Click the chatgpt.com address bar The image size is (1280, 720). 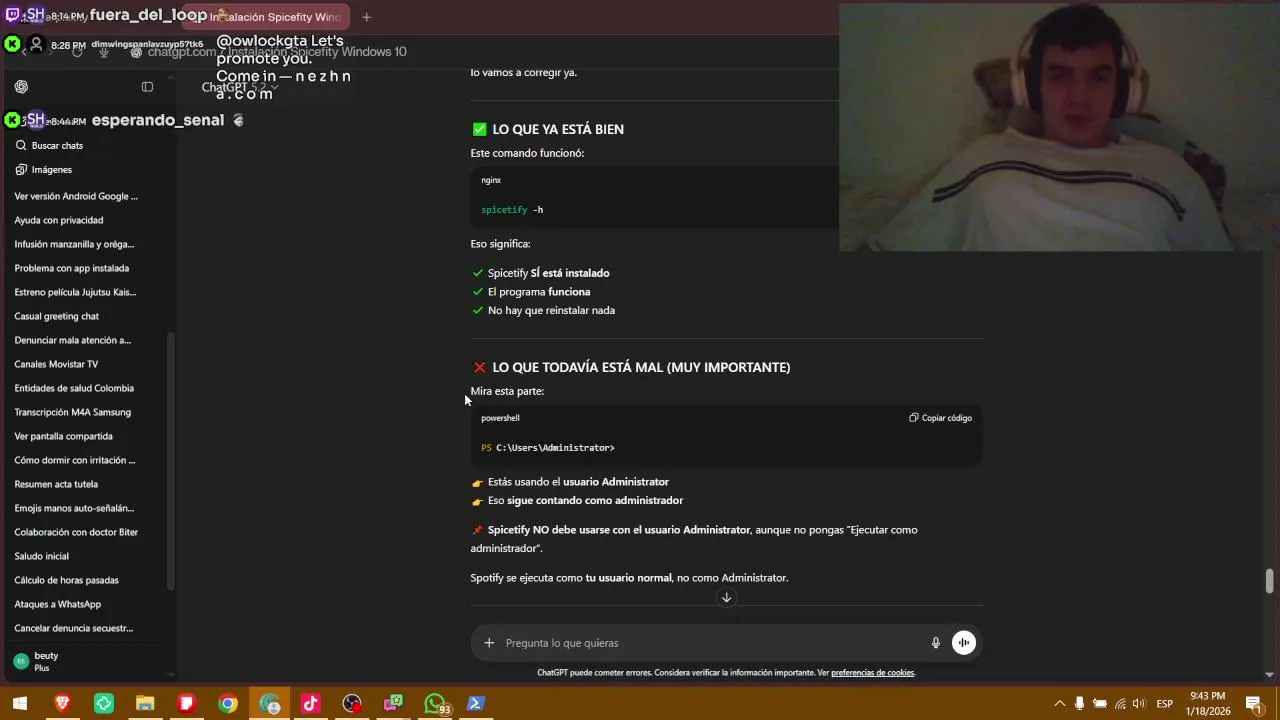(277, 52)
